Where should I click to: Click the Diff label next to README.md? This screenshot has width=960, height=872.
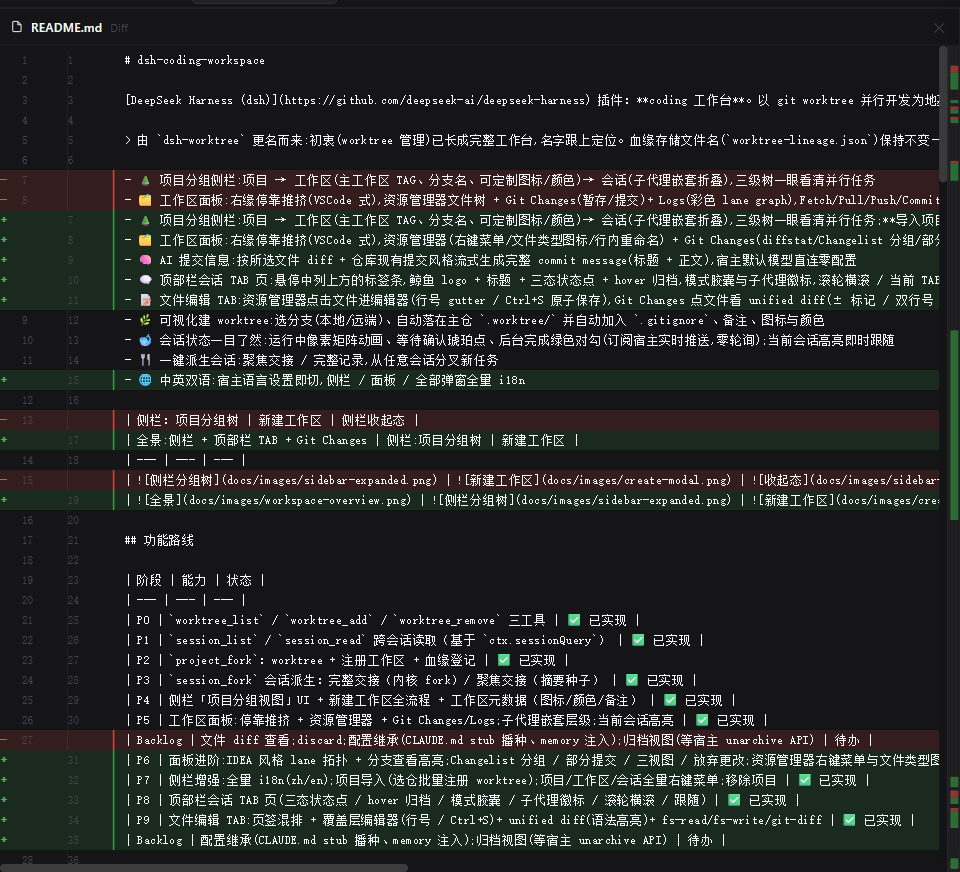tap(119, 28)
